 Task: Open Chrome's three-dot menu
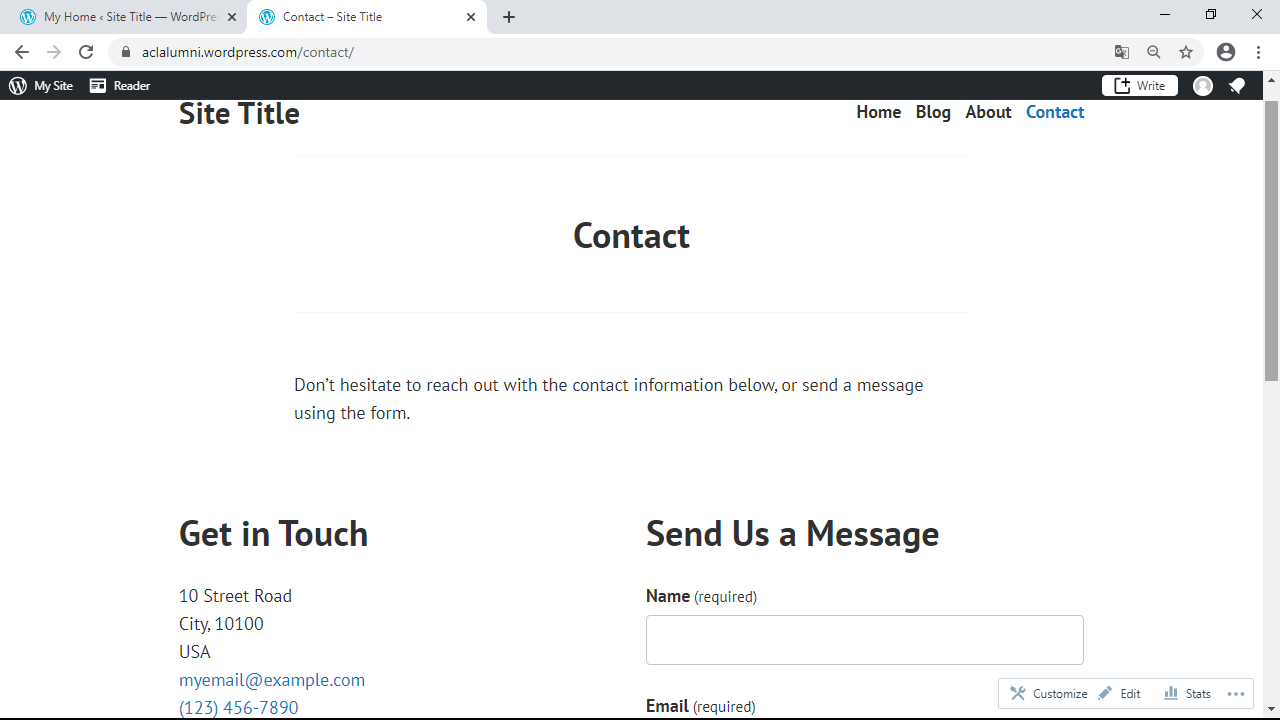(x=1258, y=52)
